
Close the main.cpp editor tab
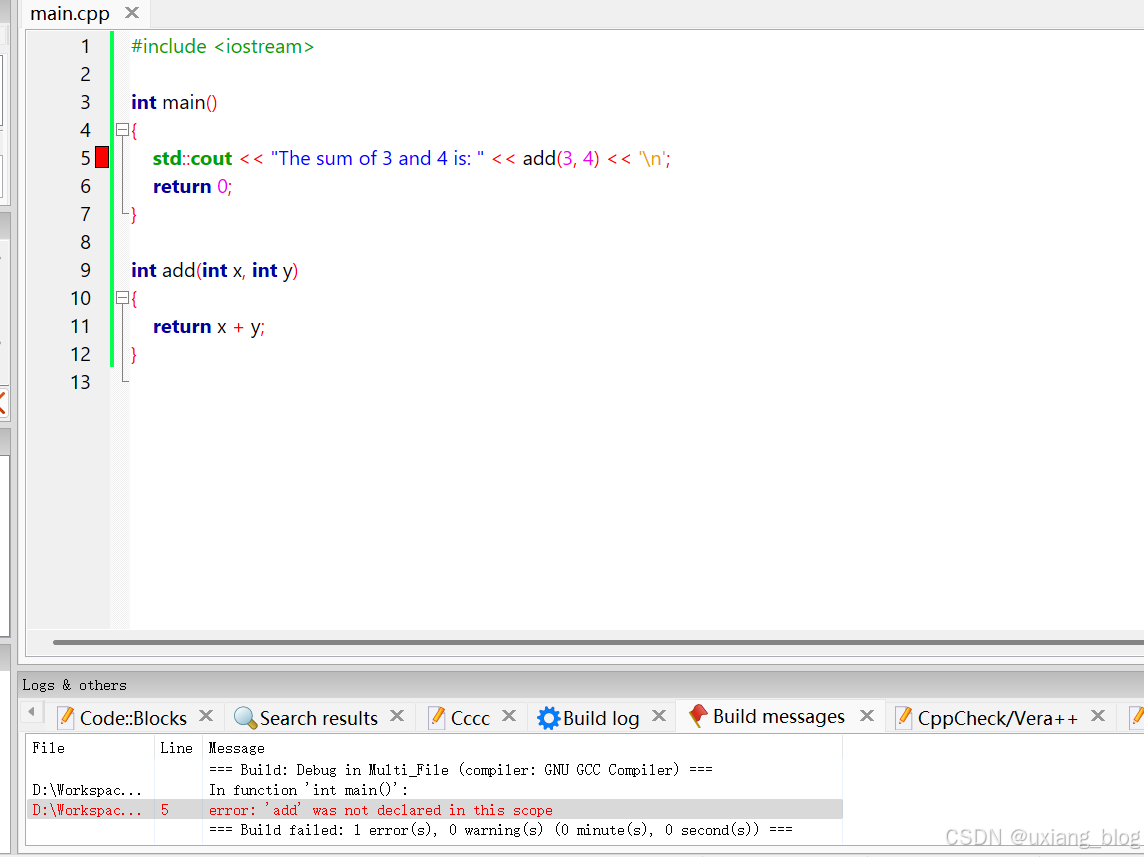(x=132, y=12)
